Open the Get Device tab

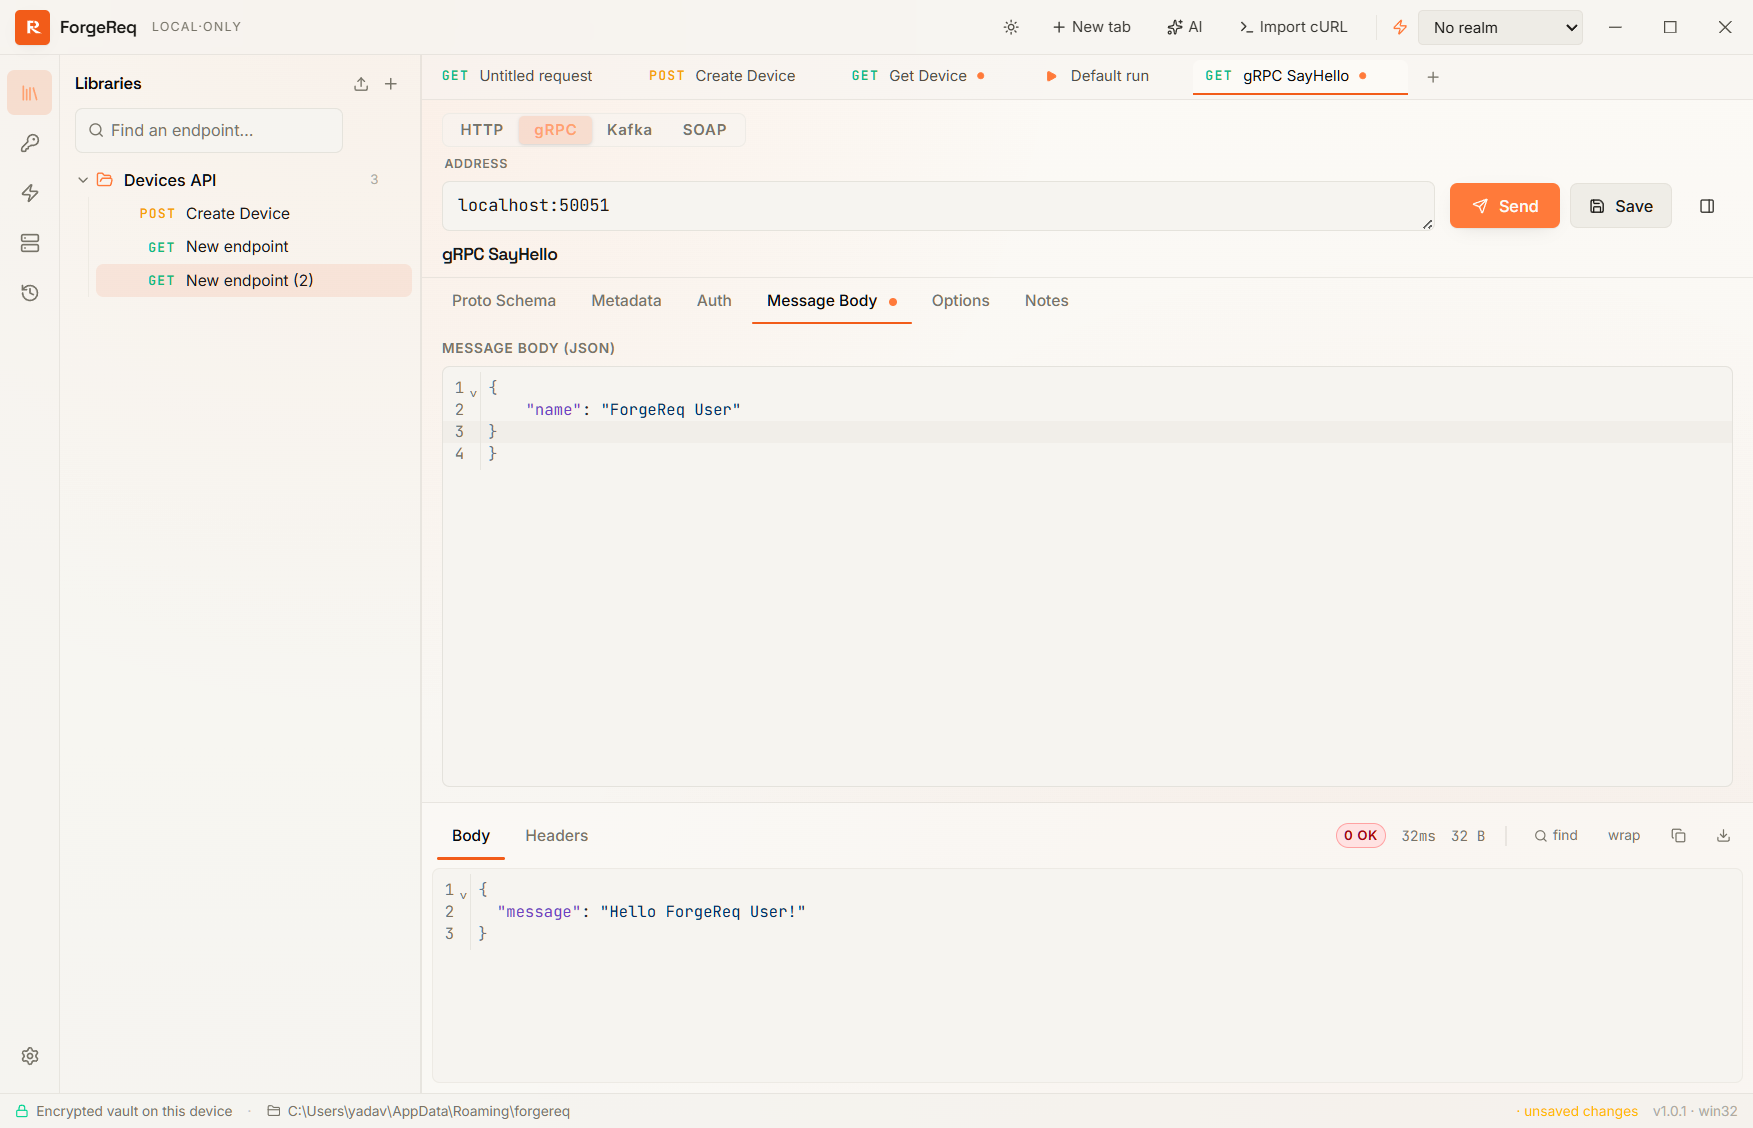tap(918, 76)
